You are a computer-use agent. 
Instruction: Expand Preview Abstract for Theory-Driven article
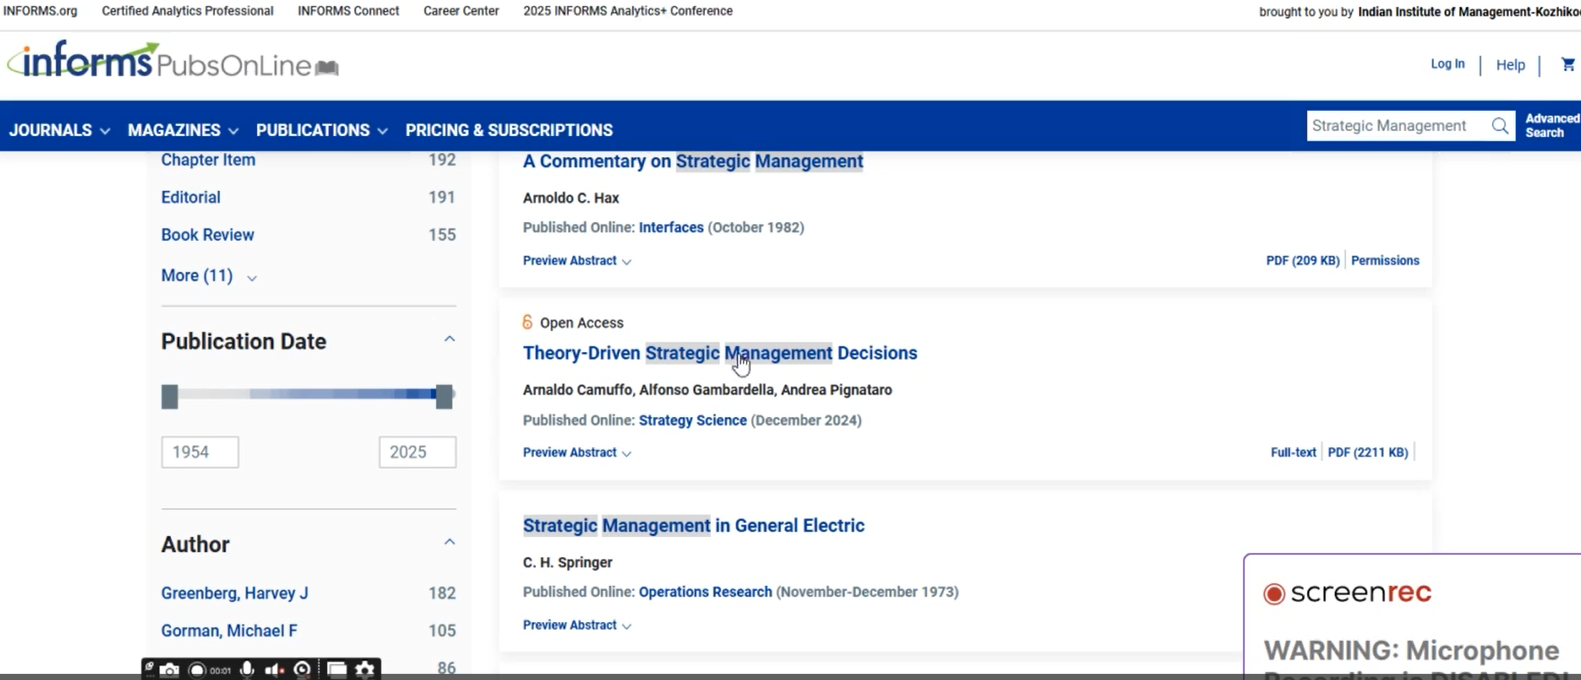pyautogui.click(x=576, y=453)
